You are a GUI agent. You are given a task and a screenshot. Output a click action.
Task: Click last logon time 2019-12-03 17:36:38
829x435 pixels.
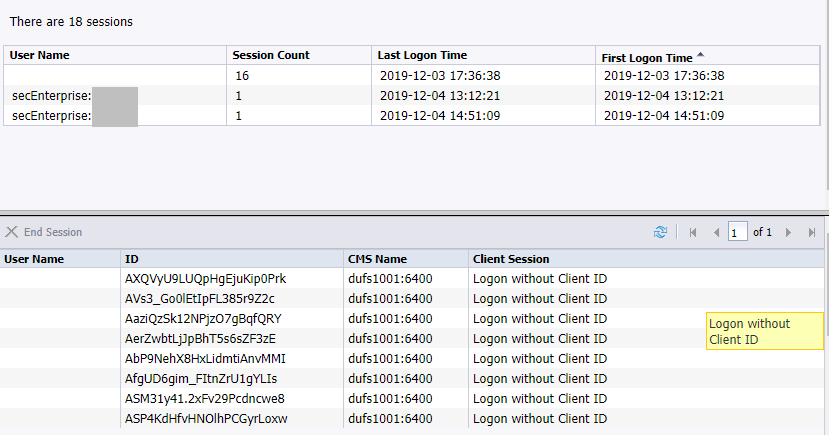[440, 76]
